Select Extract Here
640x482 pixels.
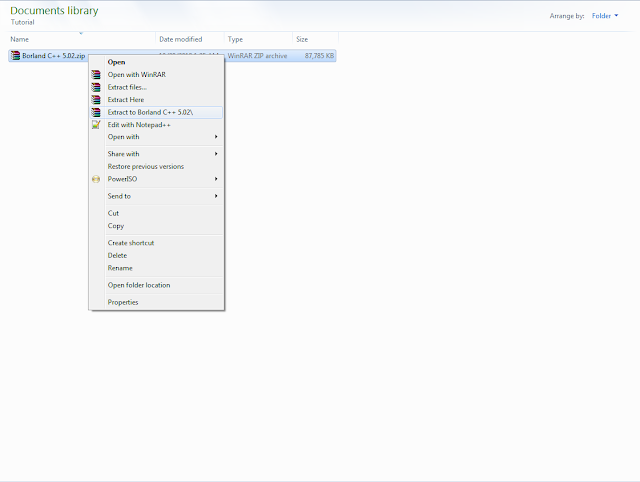[x=156, y=100]
